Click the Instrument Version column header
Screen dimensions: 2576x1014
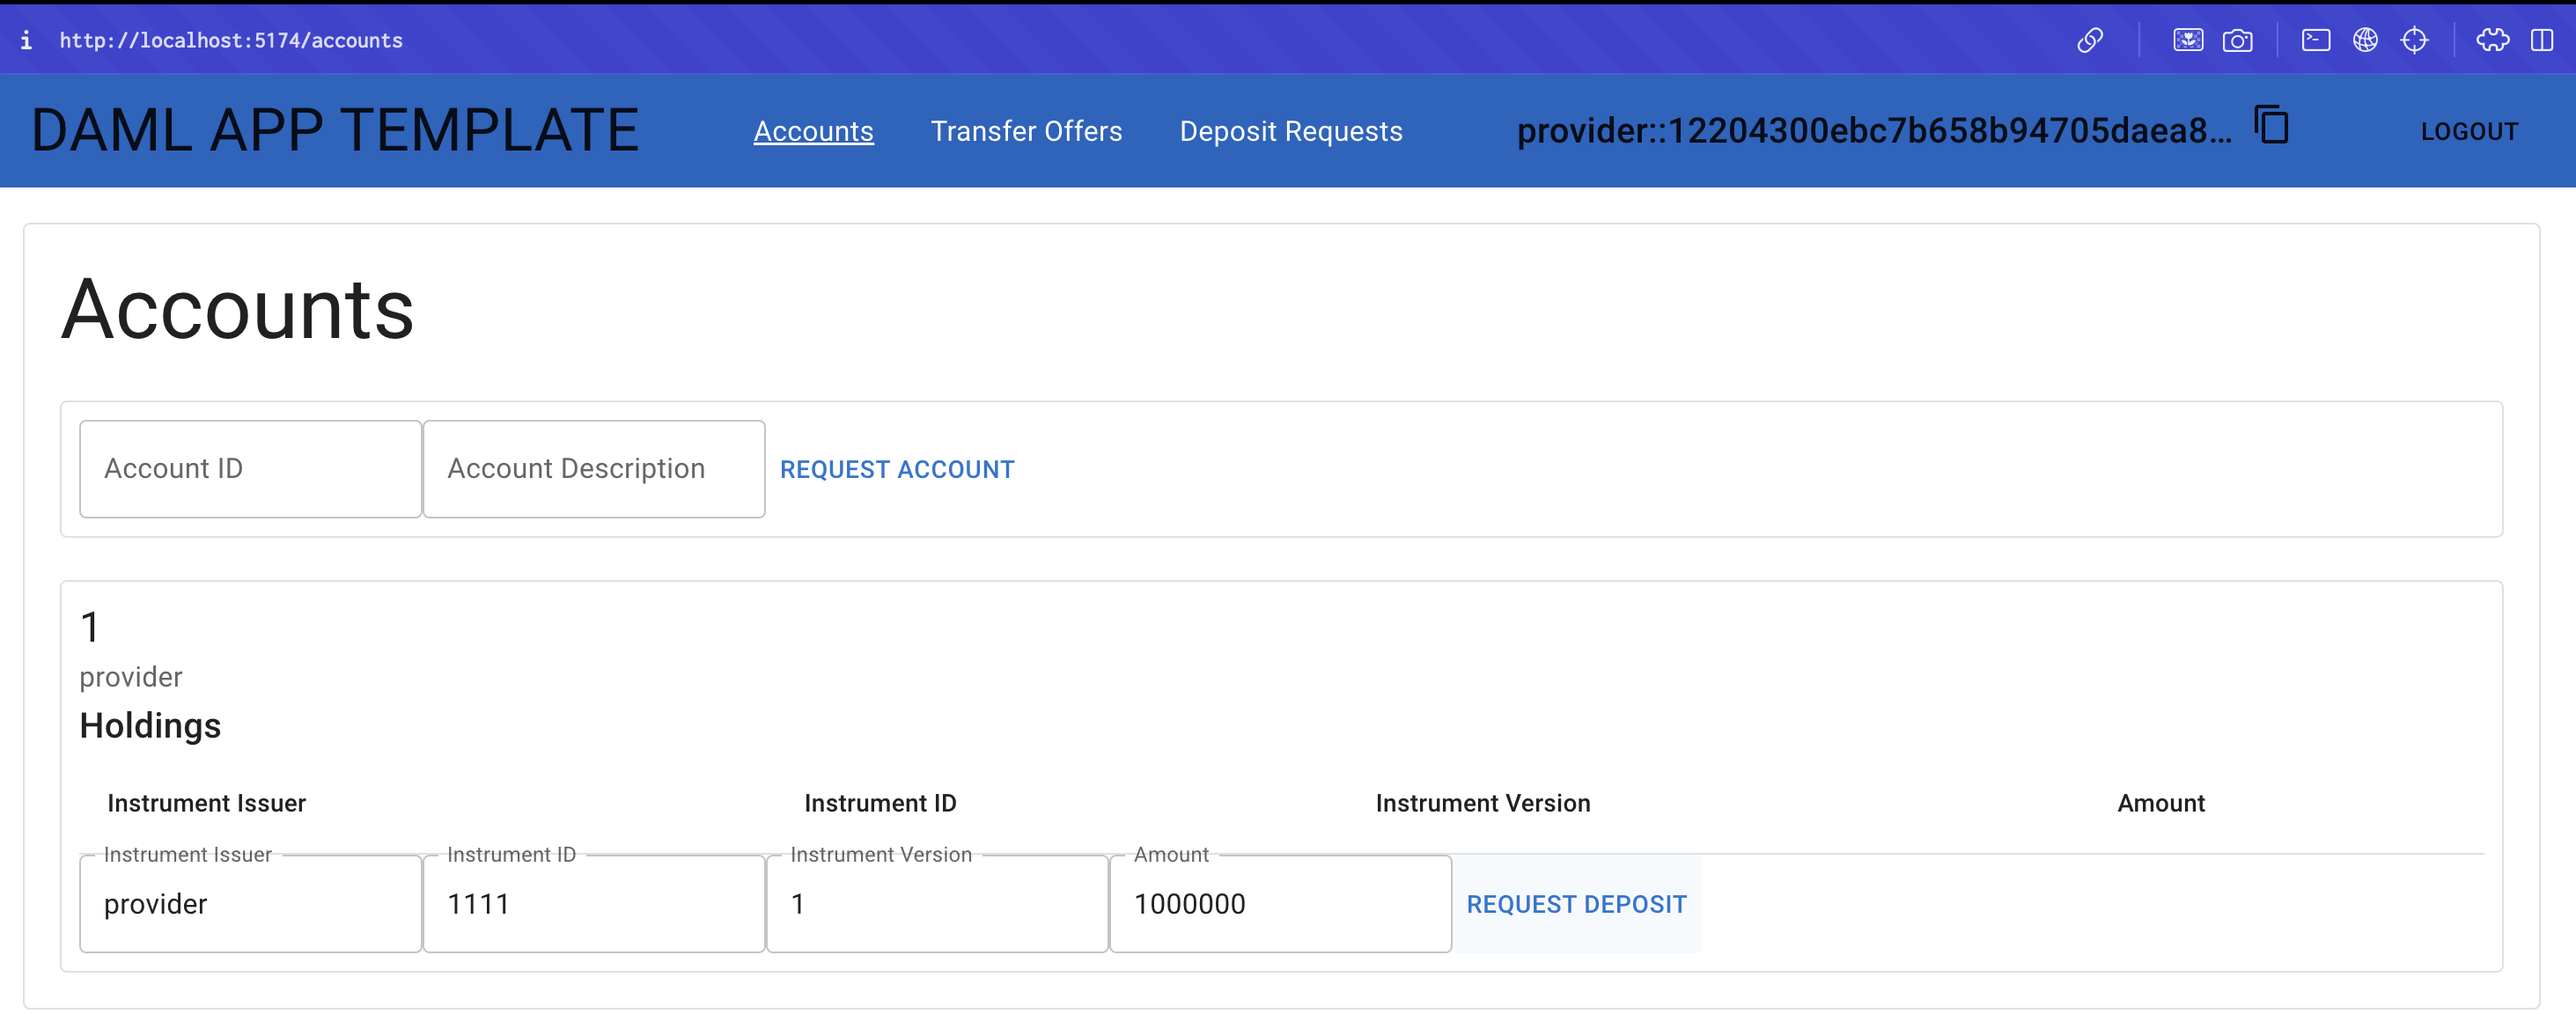[x=1482, y=803]
